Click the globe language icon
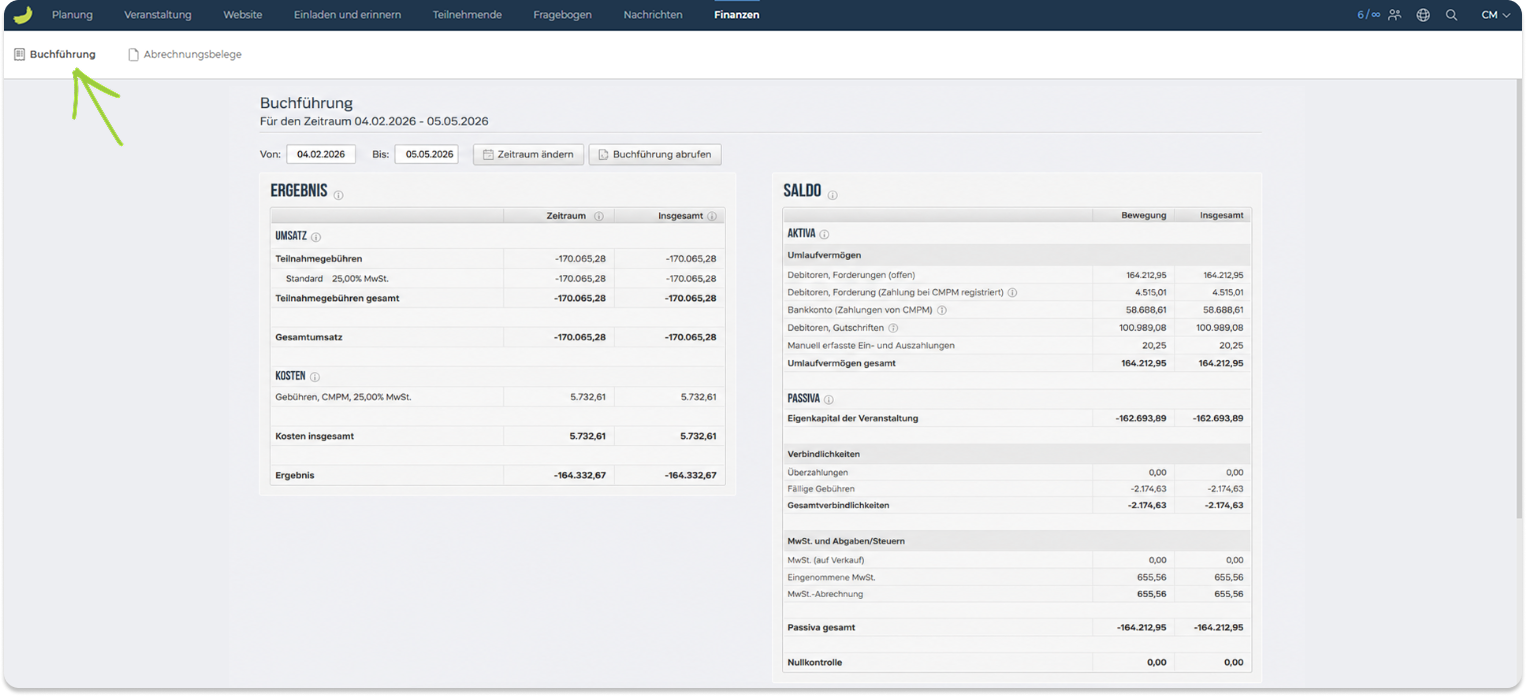The height and width of the screenshot is (696, 1526). 1423,15
